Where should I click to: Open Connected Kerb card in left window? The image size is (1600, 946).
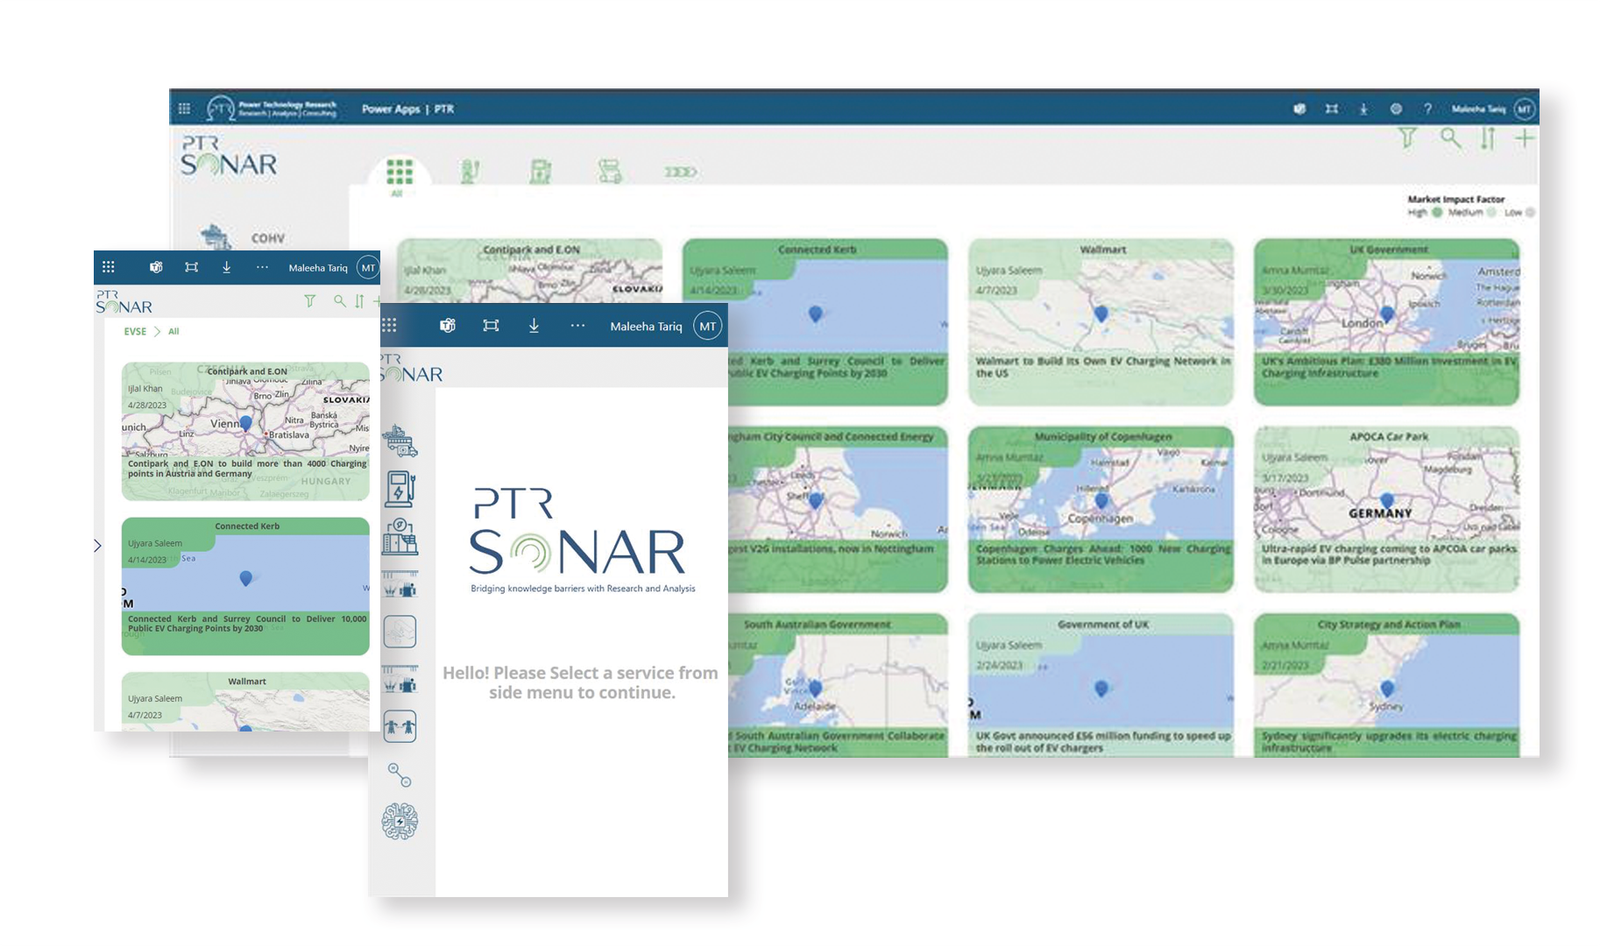click(246, 586)
